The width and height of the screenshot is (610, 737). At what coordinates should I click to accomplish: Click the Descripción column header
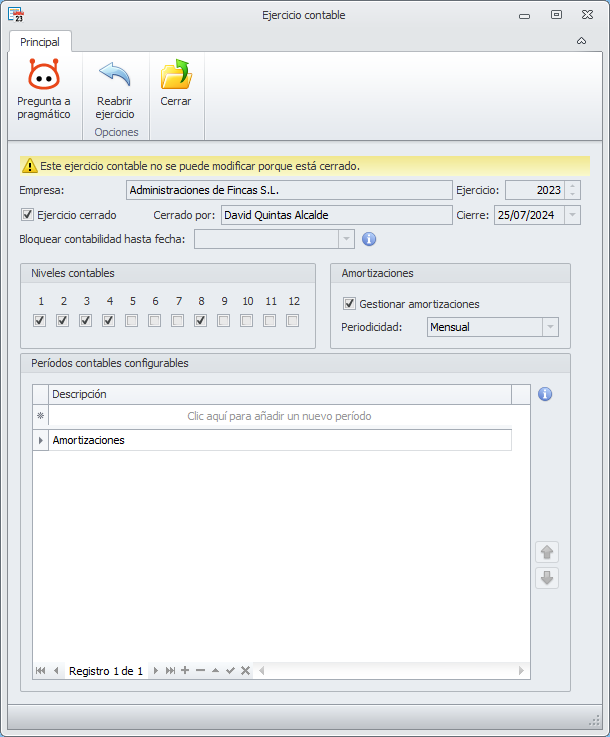[280, 394]
